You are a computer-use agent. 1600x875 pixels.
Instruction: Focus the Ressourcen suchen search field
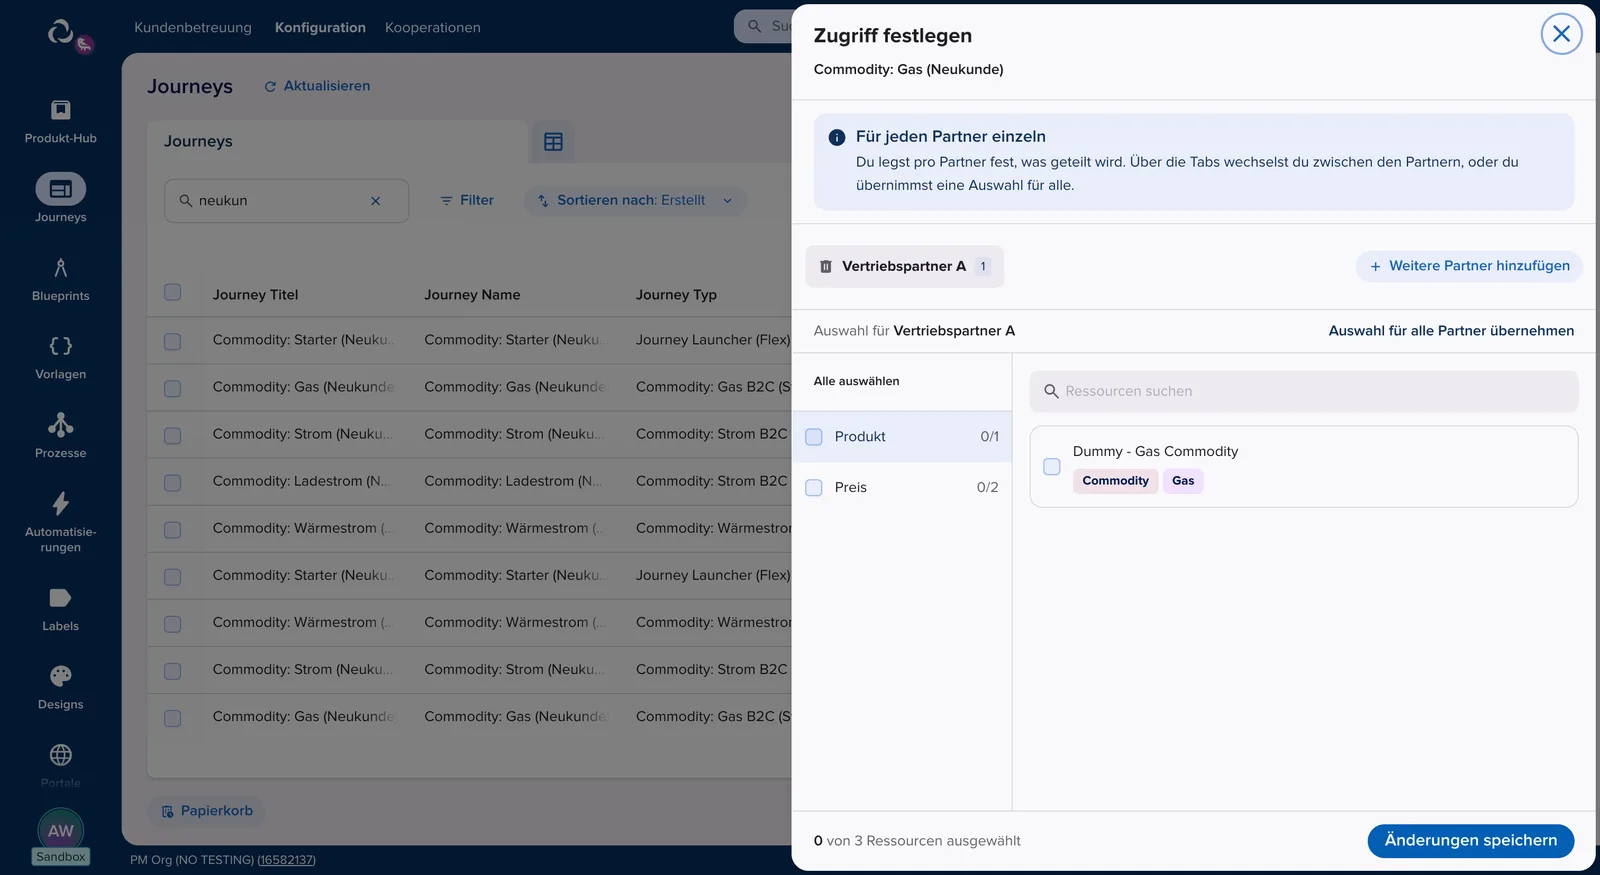point(1304,392)
